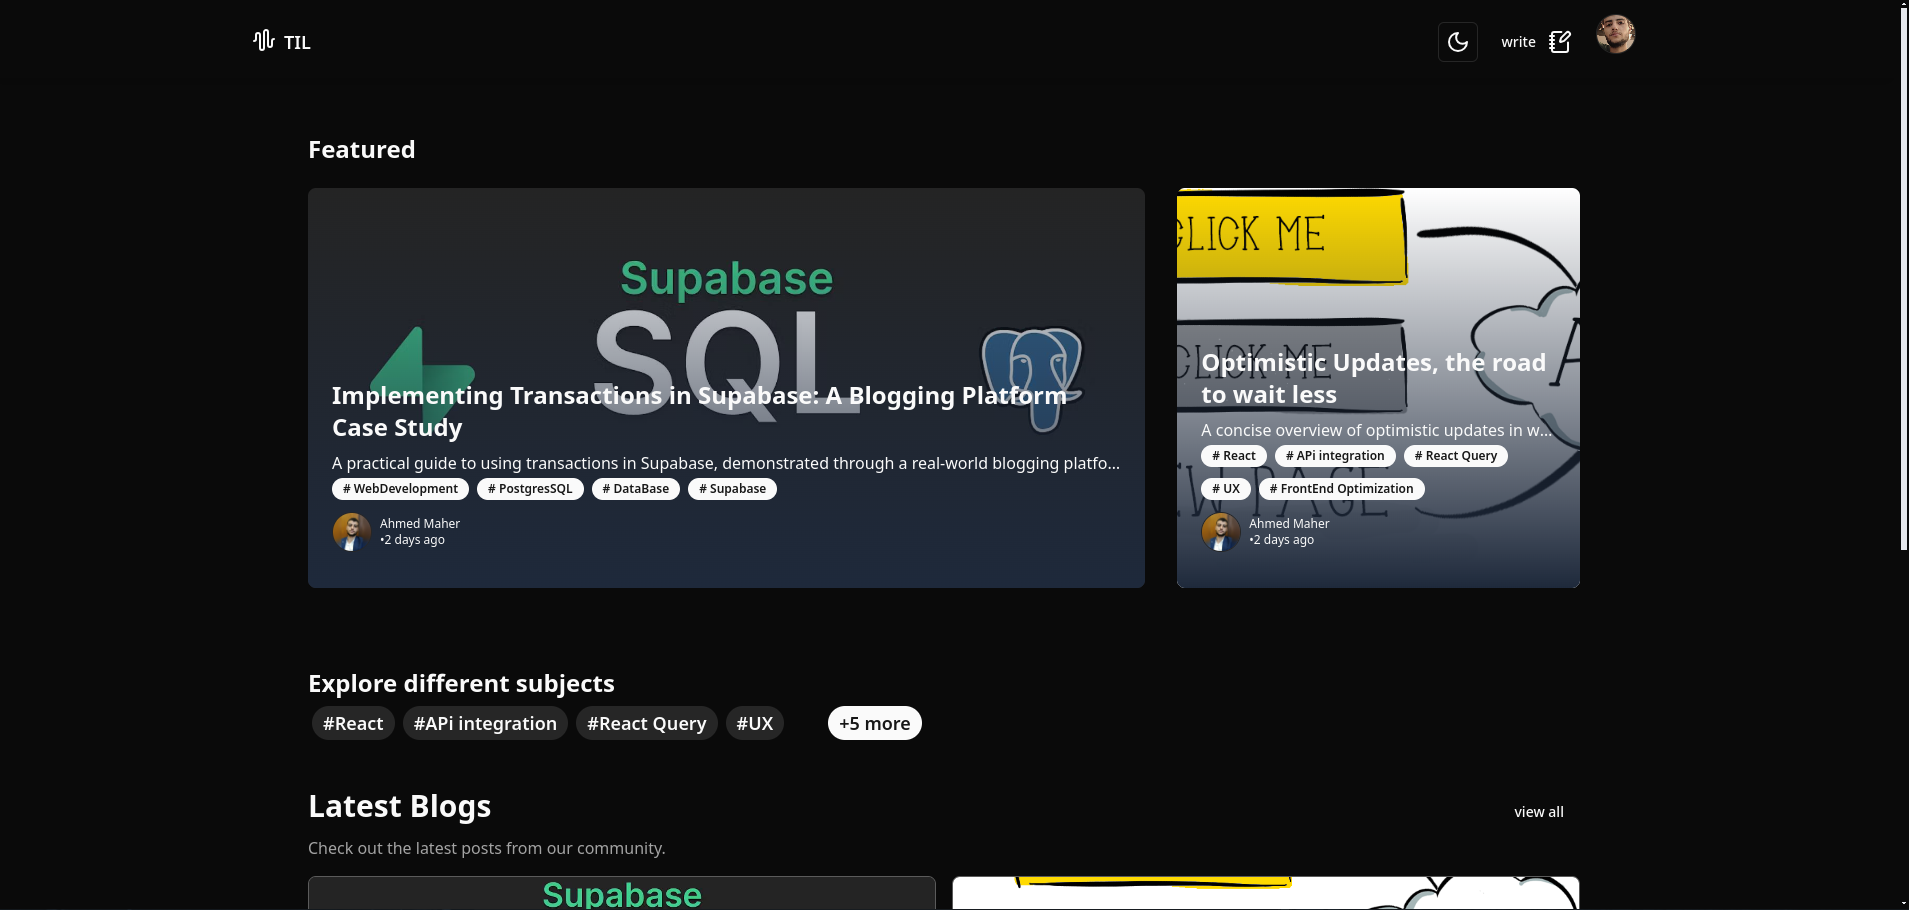This screenshot has width=1909, height=910.
Task: Click the write pencil icon
Action: (1559, 42)
